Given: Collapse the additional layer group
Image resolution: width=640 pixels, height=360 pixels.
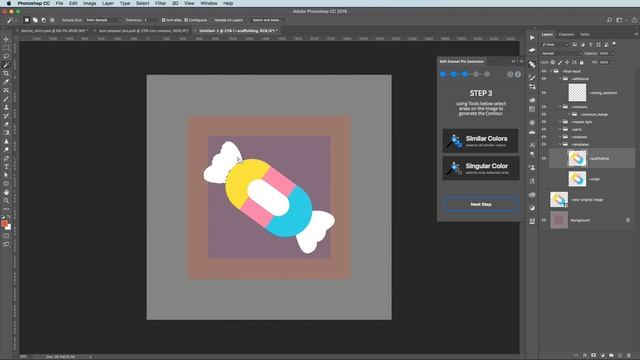Looking at the screenshot, I should click(x=560, y=79).
